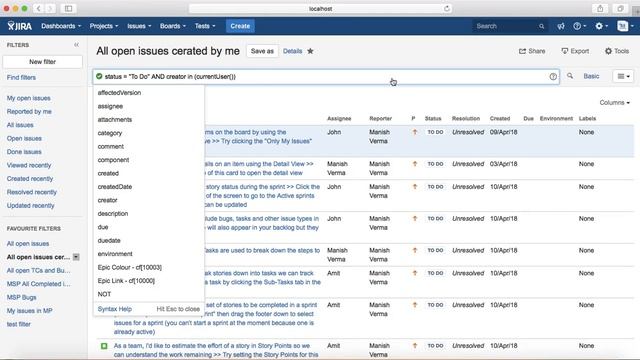Open favourite filter MSP Bugs

[x=22, y=297]
